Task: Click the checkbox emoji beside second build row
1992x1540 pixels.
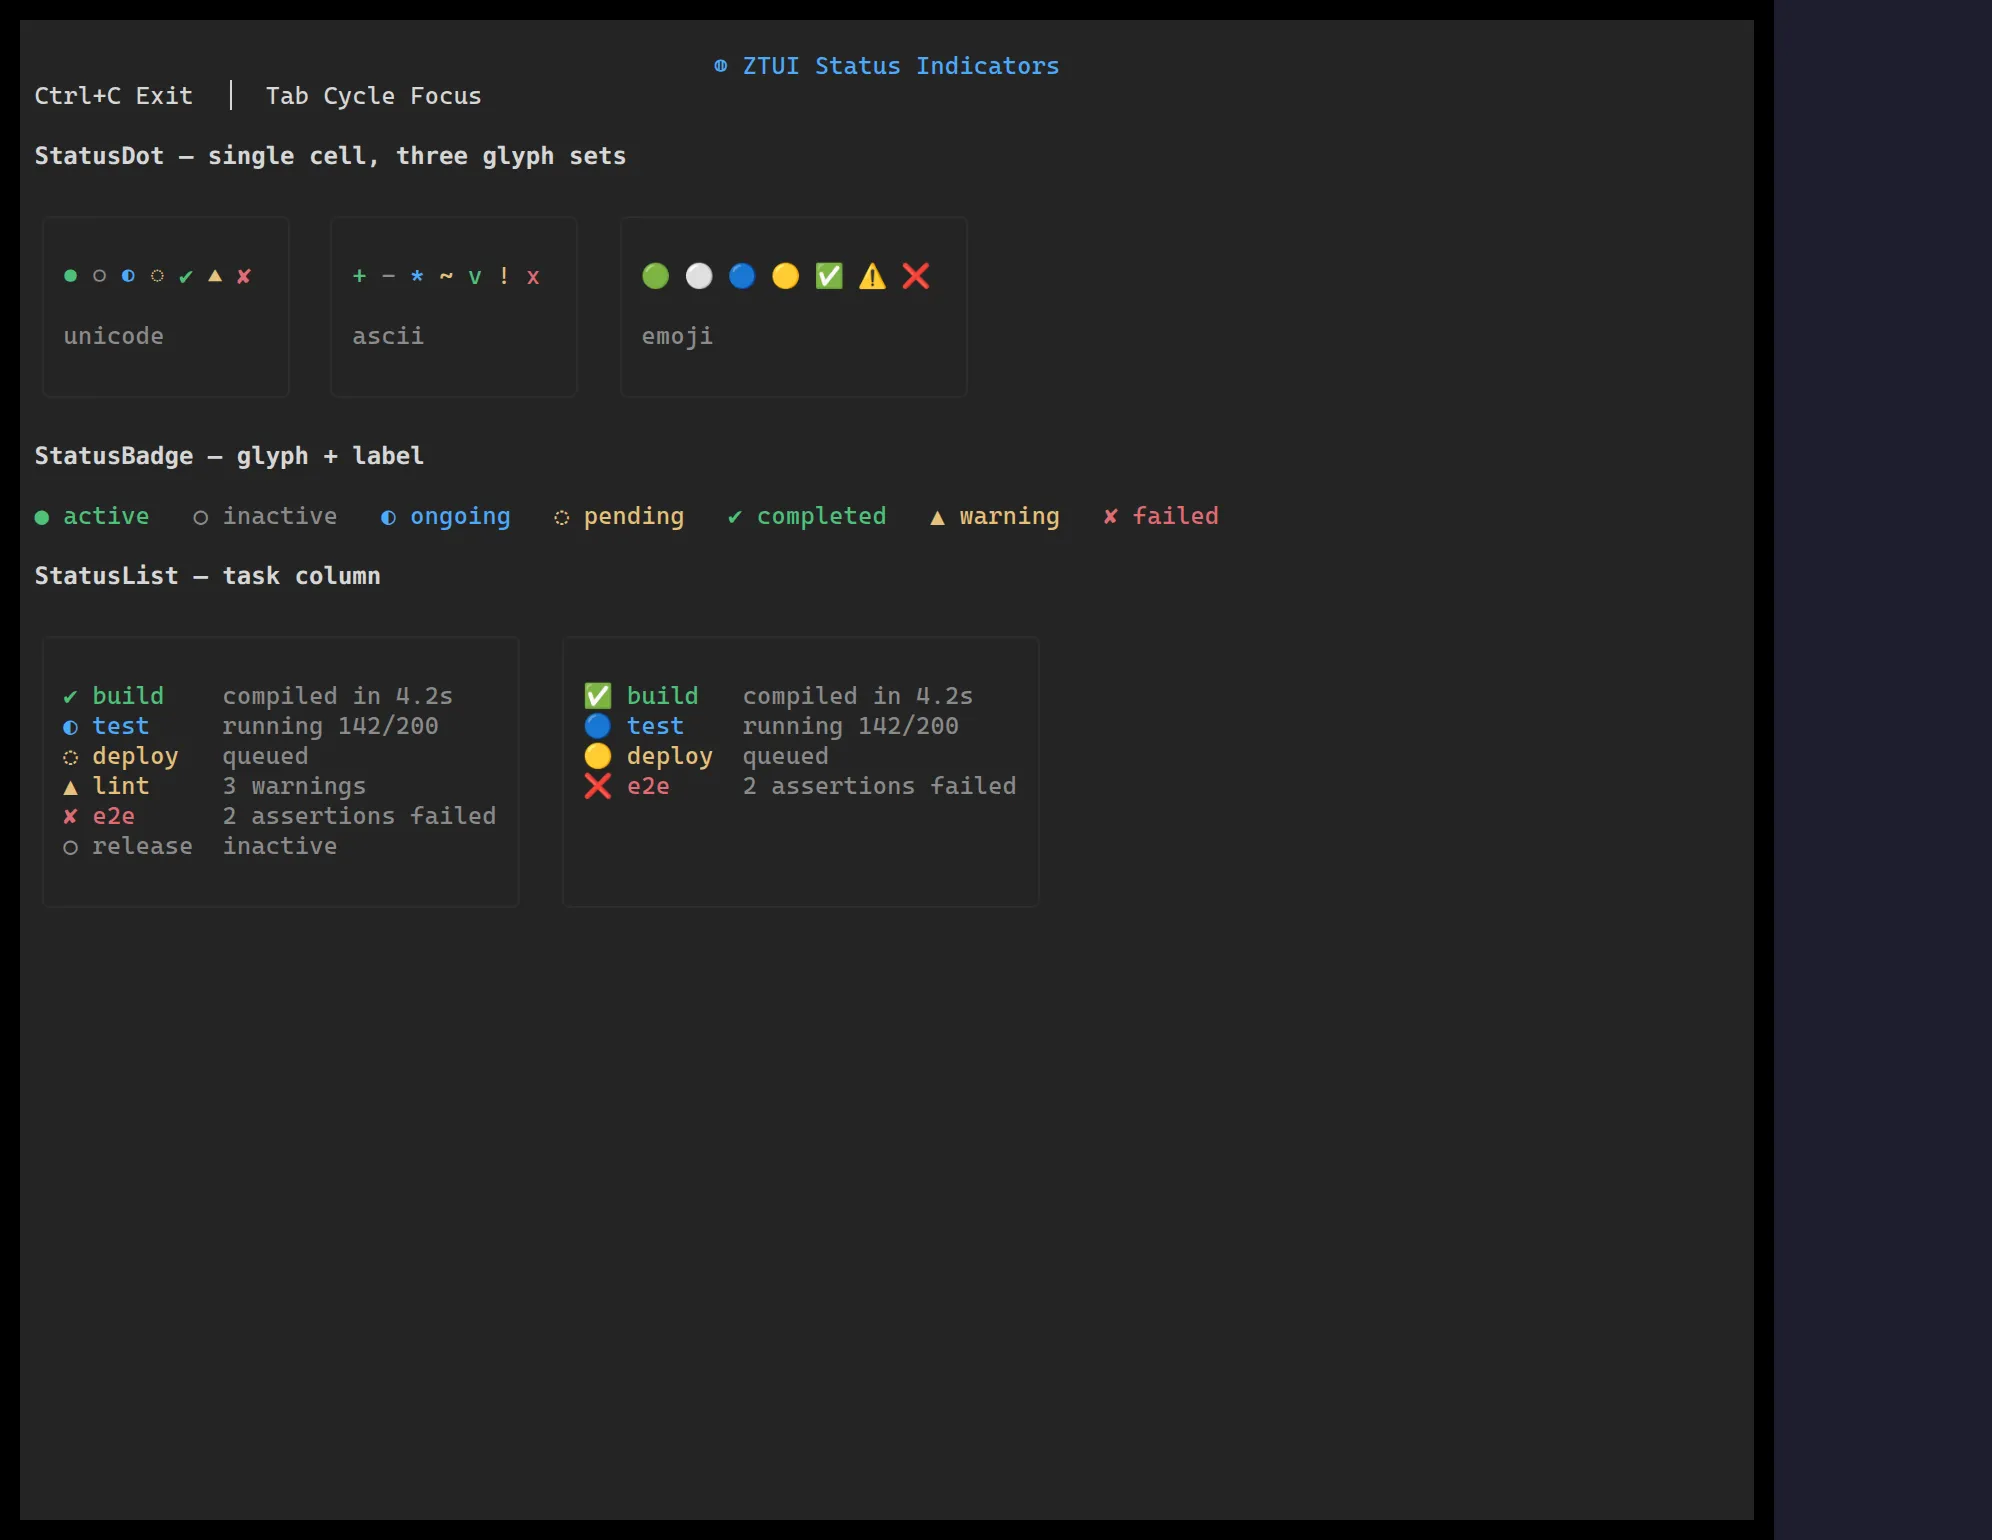Action: click(x=598, y=696)
